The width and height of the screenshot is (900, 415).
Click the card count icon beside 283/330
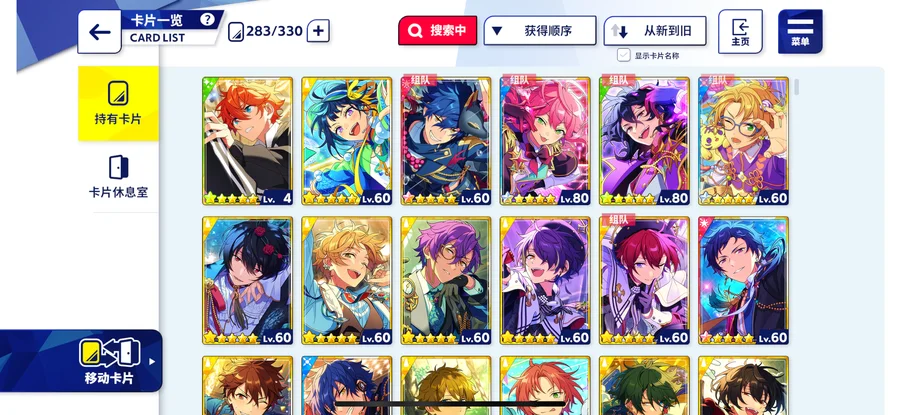tap(236, 32)
